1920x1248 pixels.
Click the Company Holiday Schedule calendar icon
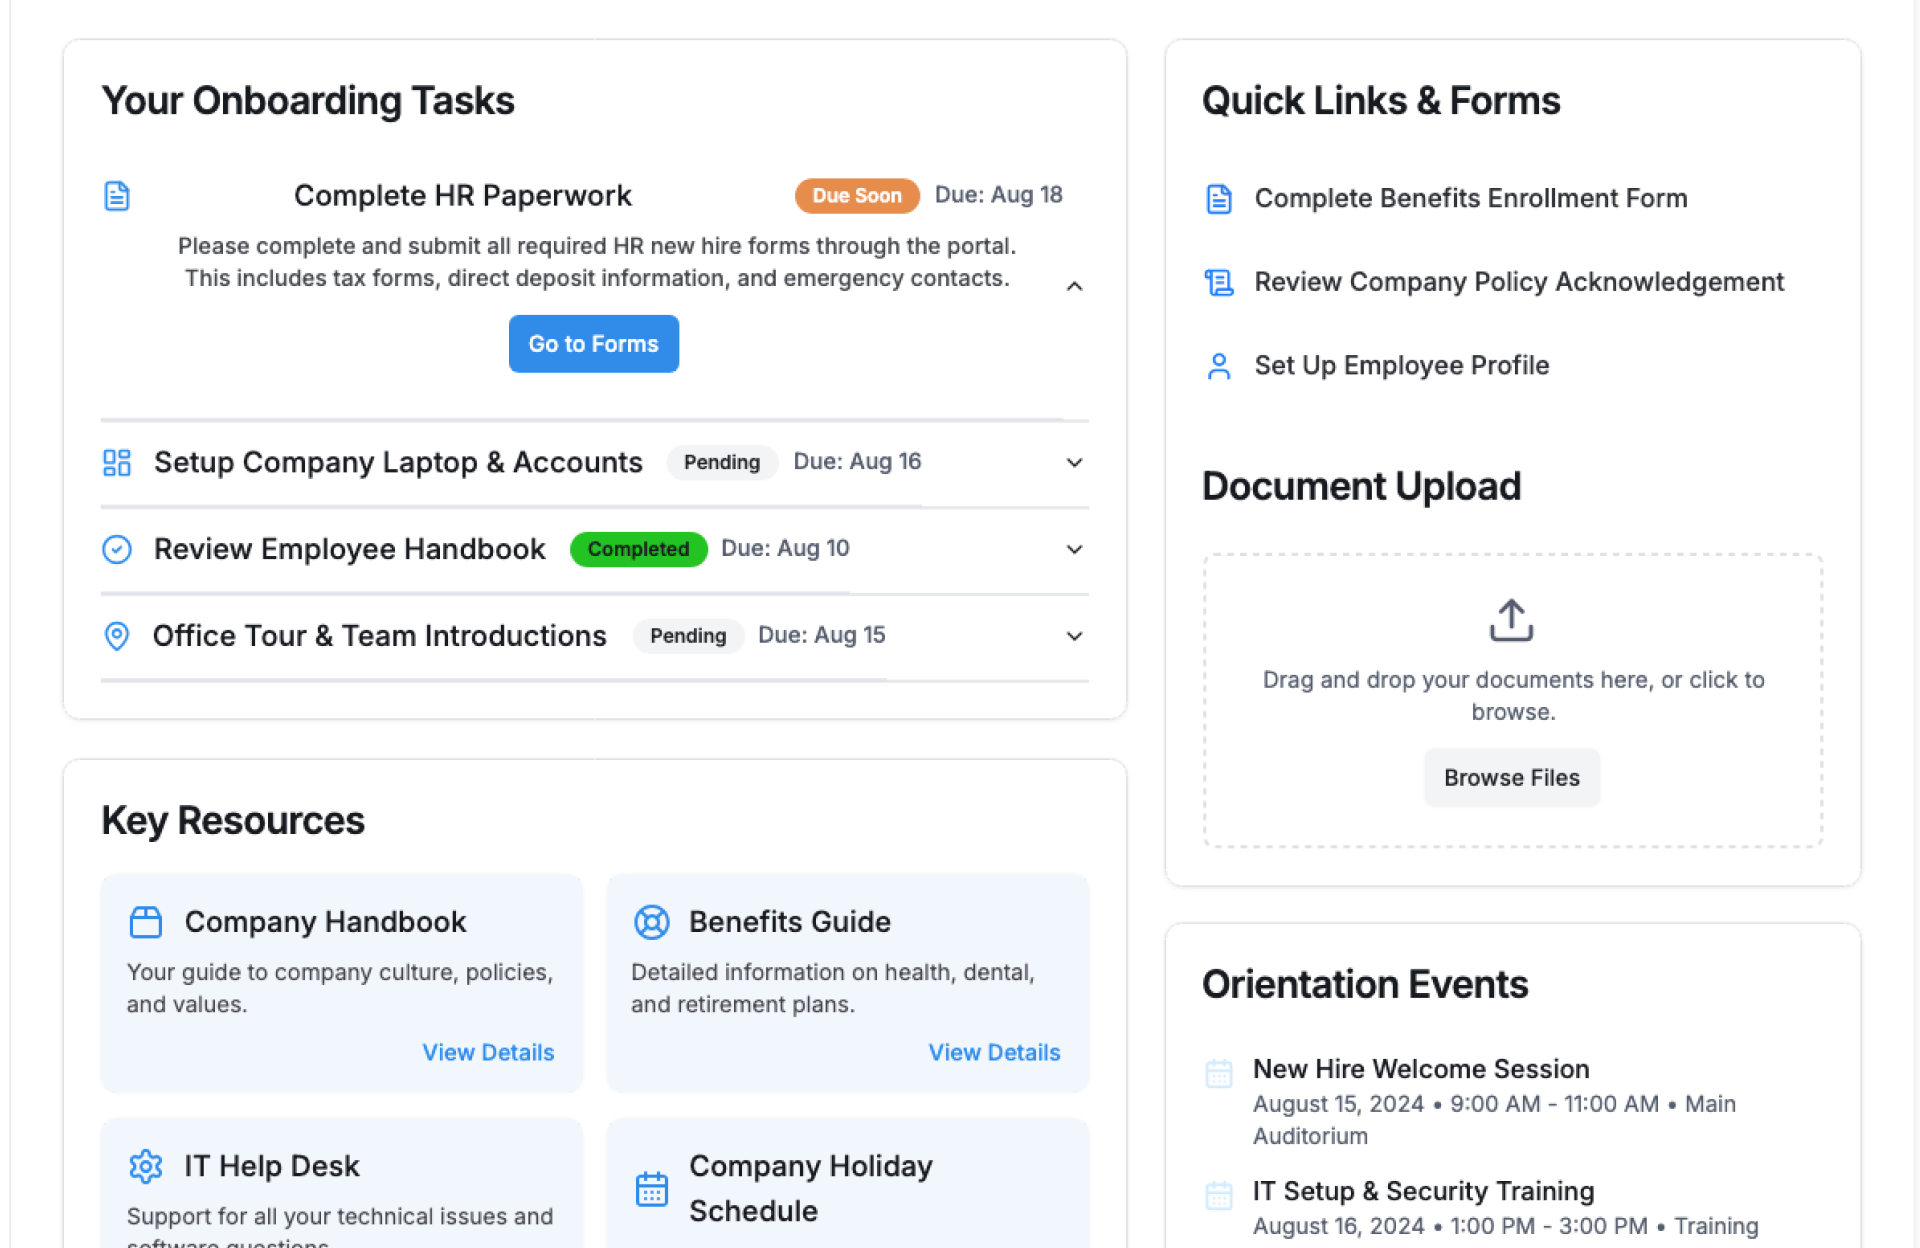(x=651, y=1189)
